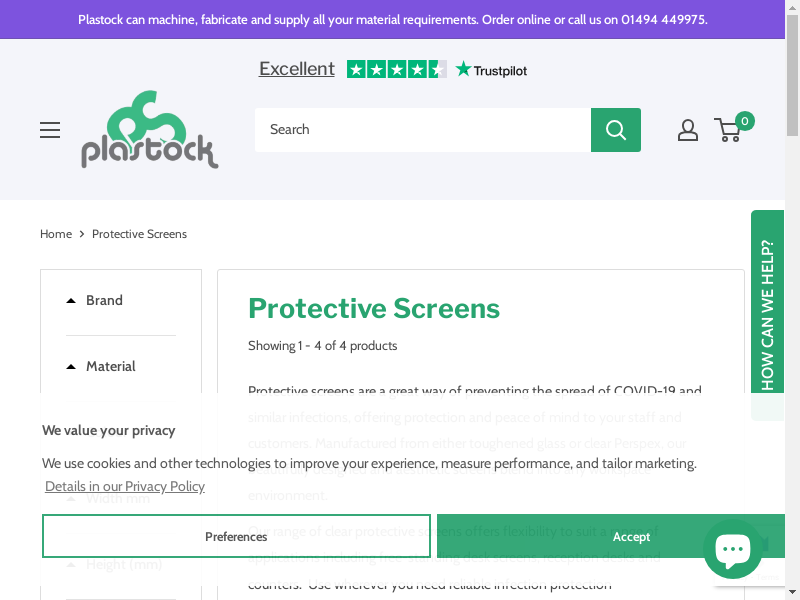
Task: Open the account profile icon
Action: [x=688, y=130]
